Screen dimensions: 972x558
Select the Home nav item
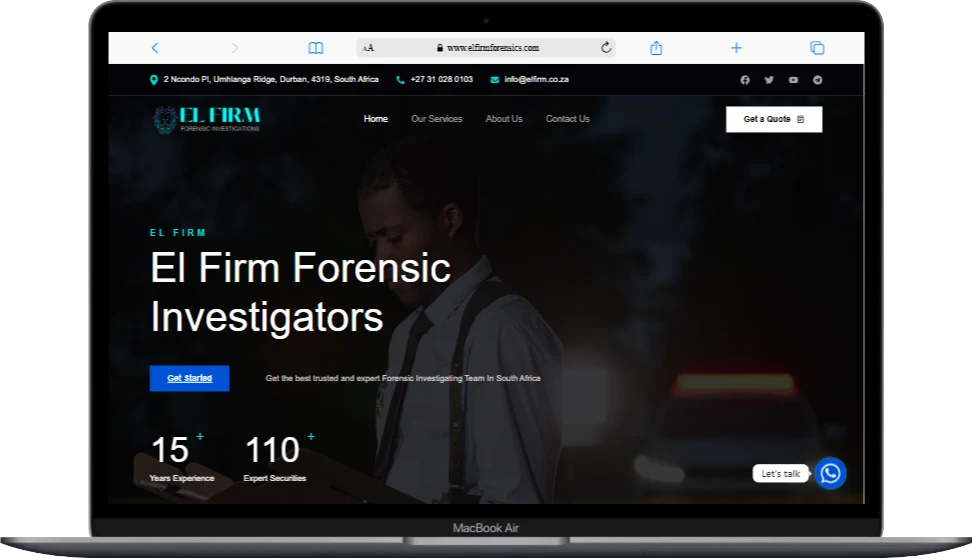point(376,119)
